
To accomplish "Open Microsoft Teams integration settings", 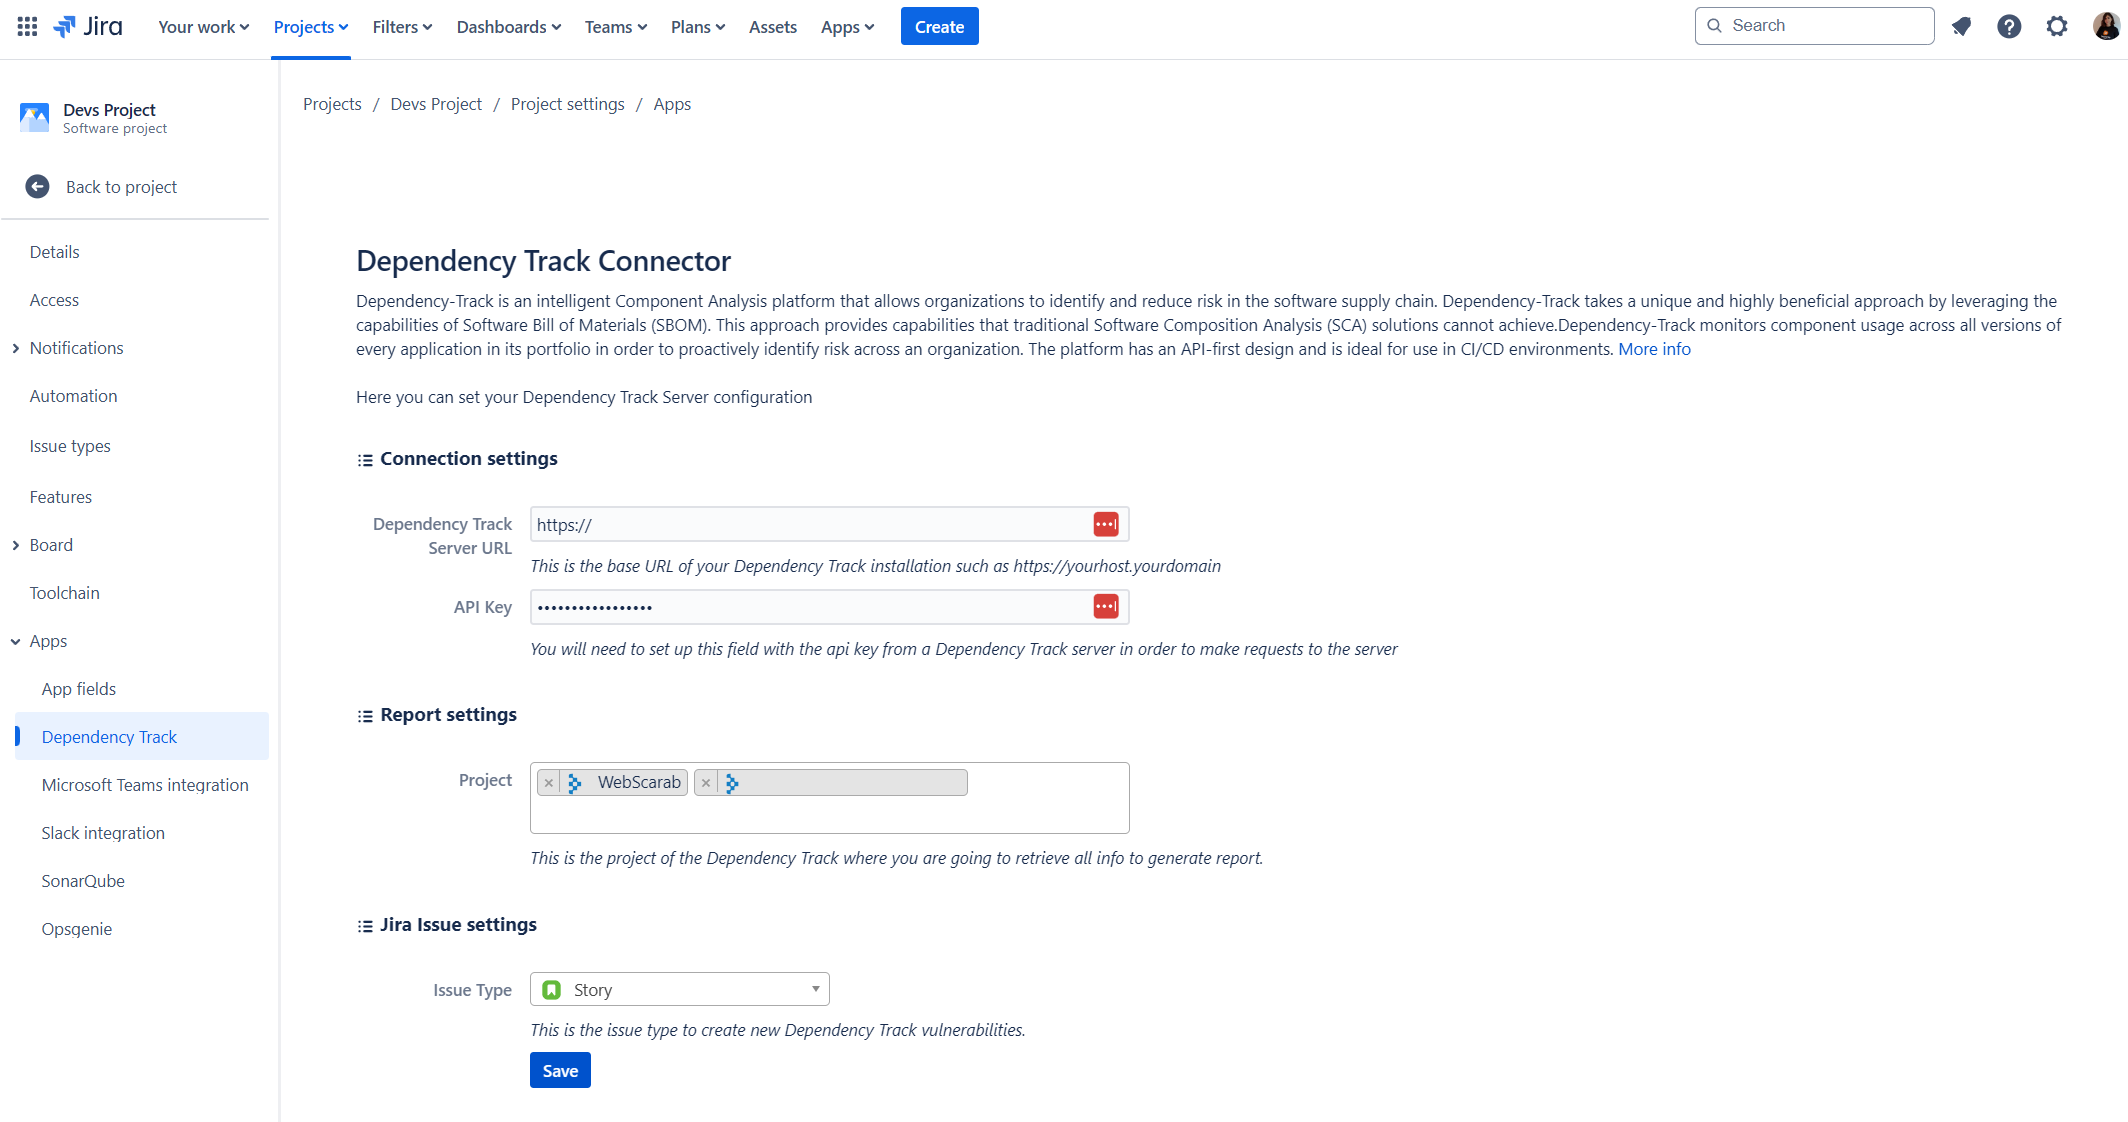I will (x=145, y=785).
